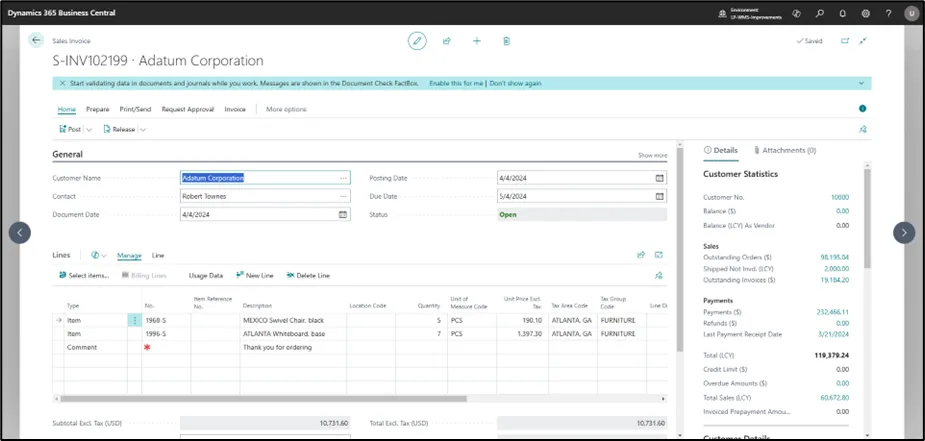Switch to the Home tab
The image size is (925, 441).
[x=67, y=109]
